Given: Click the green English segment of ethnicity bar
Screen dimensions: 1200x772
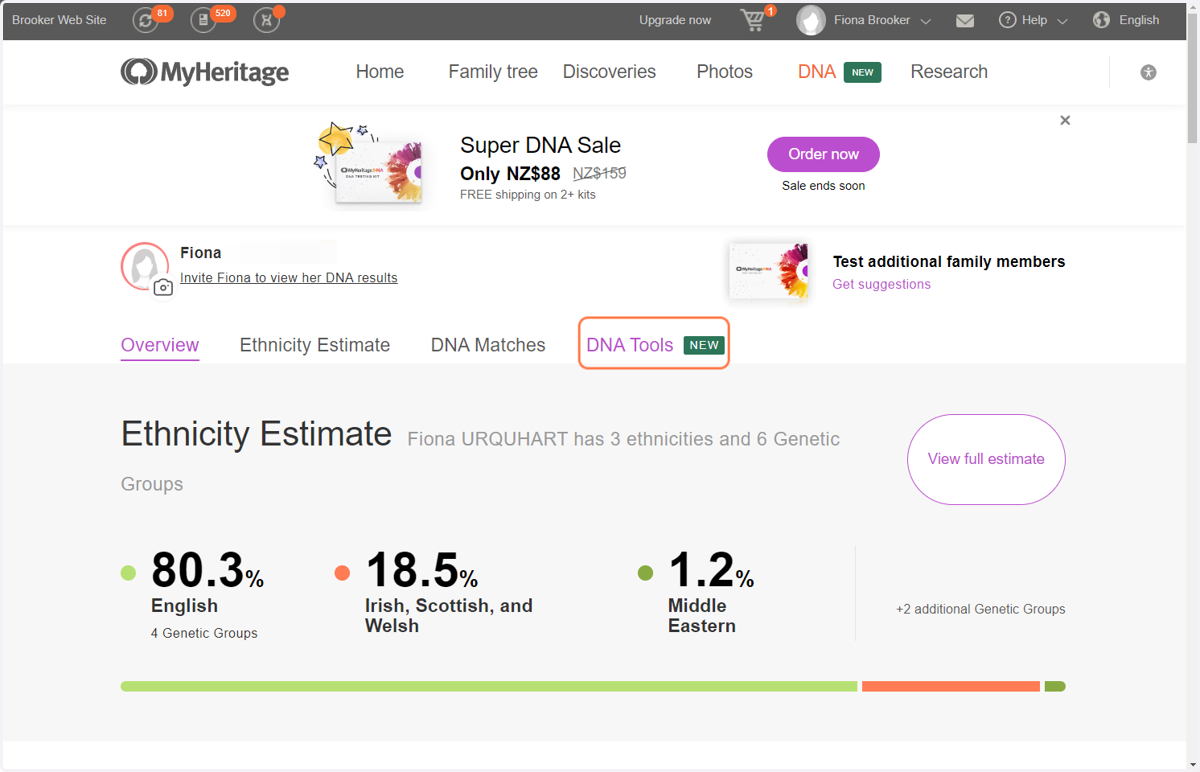Looking at the screenshot, I should pos(489,687).
